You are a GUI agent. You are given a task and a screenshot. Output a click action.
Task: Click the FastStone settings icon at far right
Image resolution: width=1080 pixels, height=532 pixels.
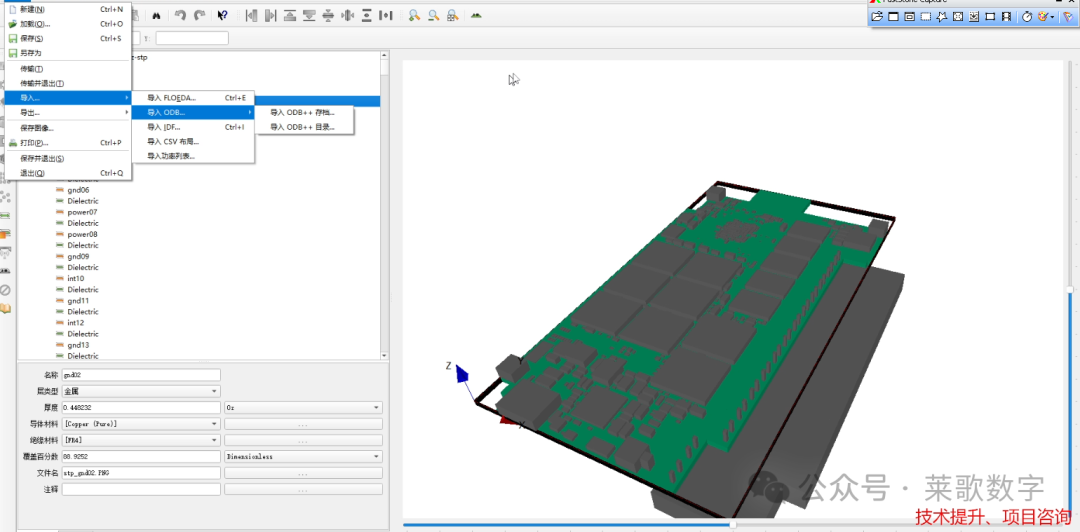pyautogui.click(x=1067, y=17)
